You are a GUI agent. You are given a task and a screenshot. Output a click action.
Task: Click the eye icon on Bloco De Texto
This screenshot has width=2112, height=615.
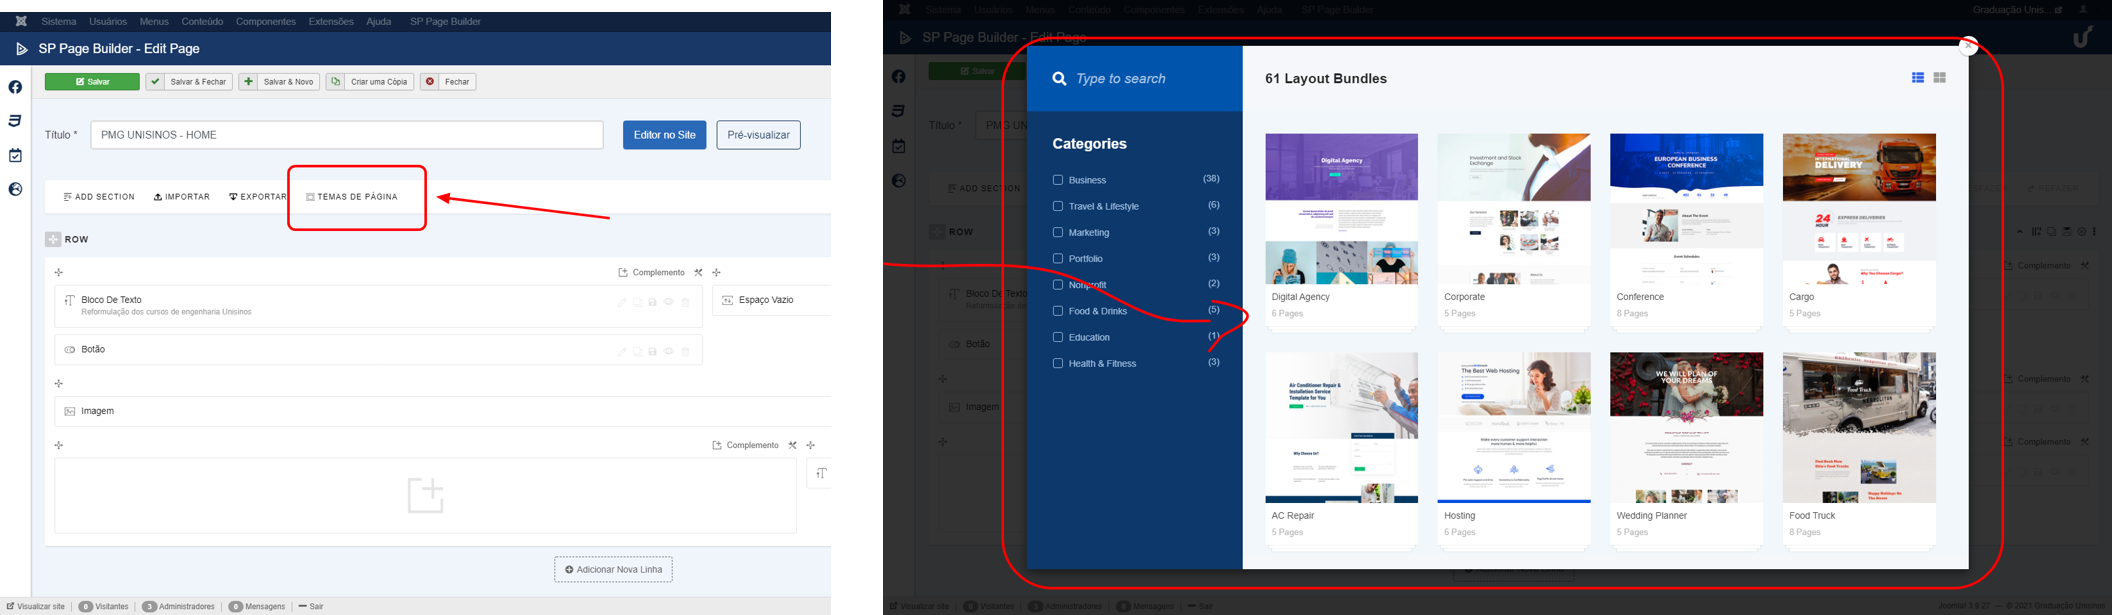click(x=669, y=302)
